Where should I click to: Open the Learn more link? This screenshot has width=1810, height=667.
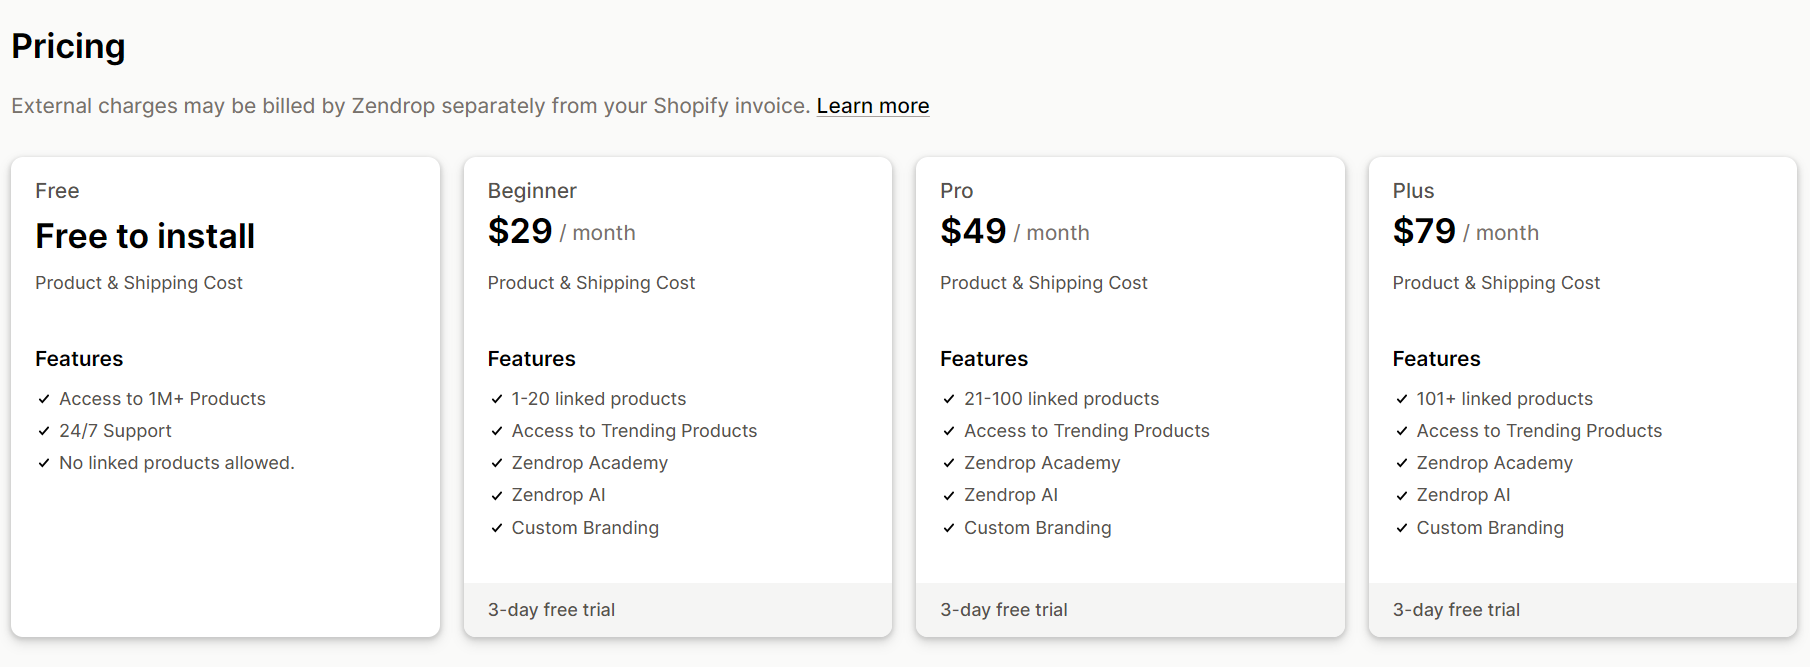872,105
